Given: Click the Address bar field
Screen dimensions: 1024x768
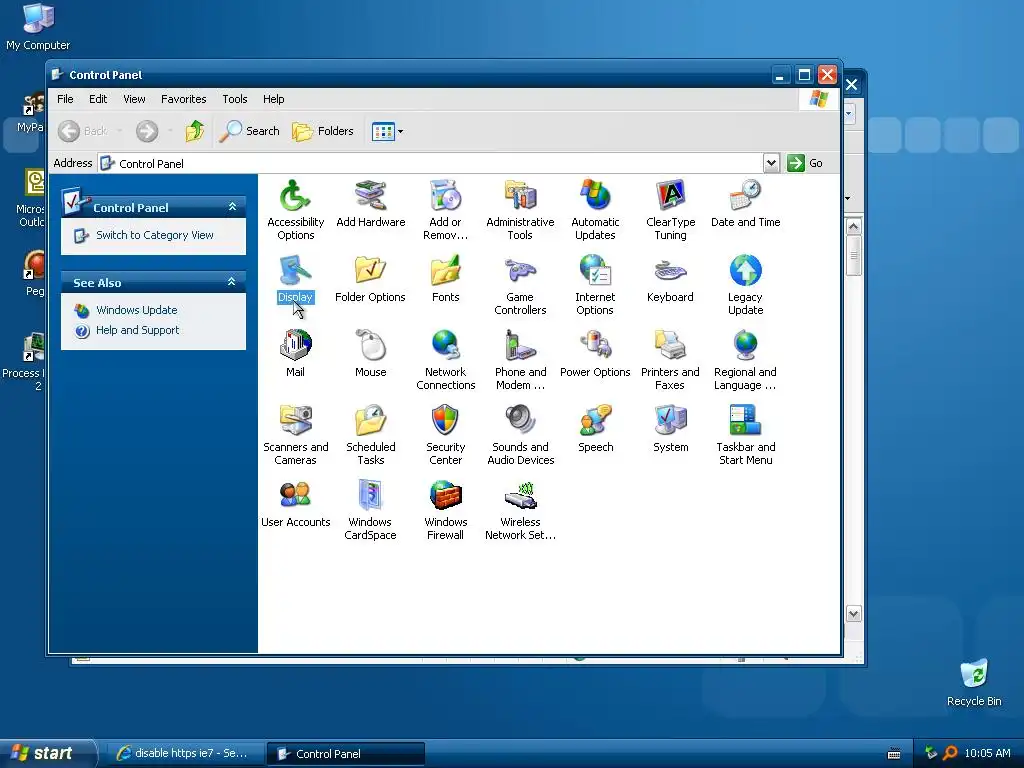Looking at the screenshot, I should click(431, 163).
